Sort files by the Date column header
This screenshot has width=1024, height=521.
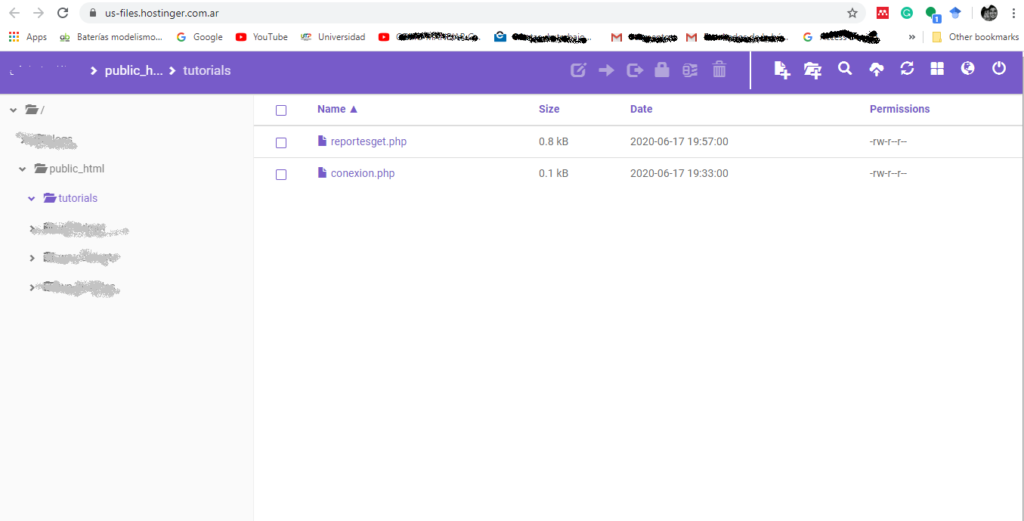641,109
